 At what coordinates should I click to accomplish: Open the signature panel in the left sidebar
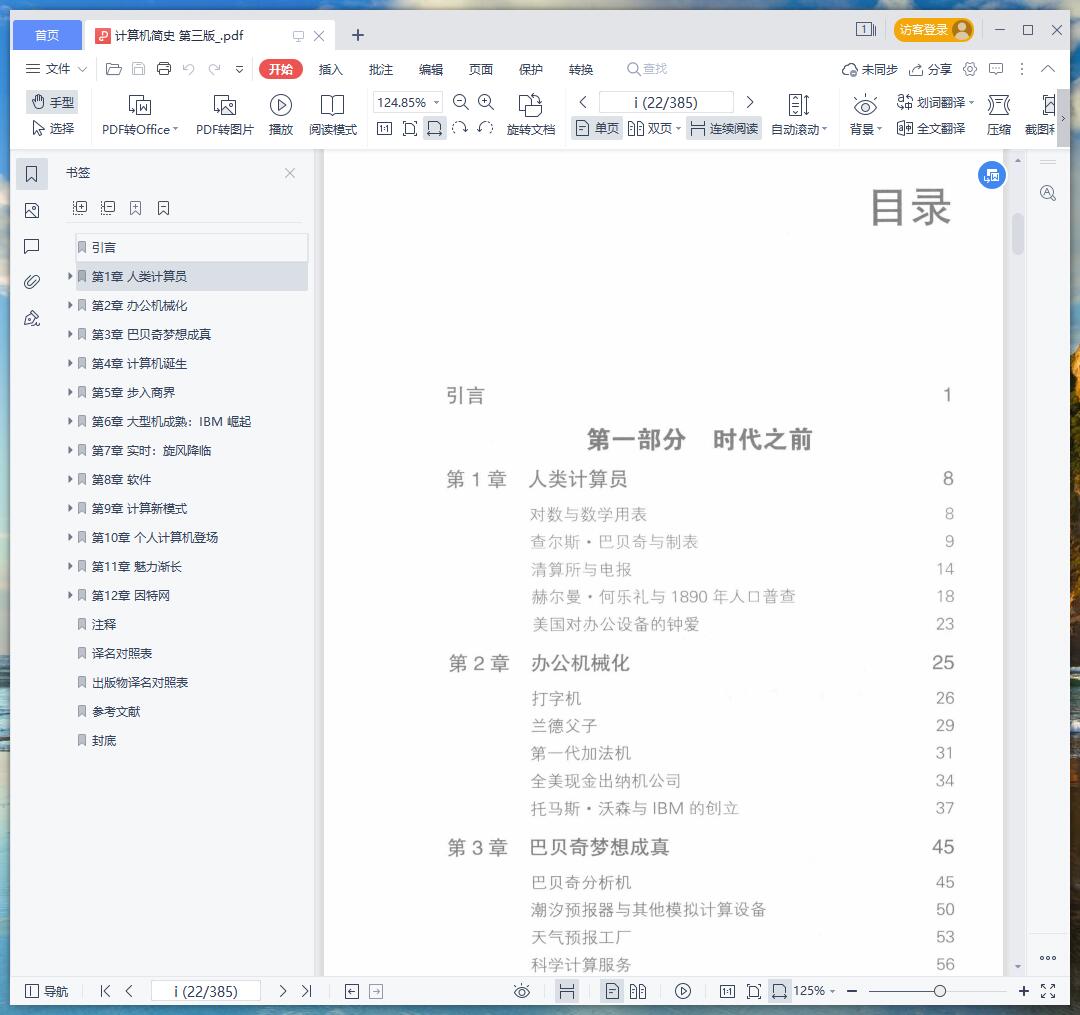32,318
